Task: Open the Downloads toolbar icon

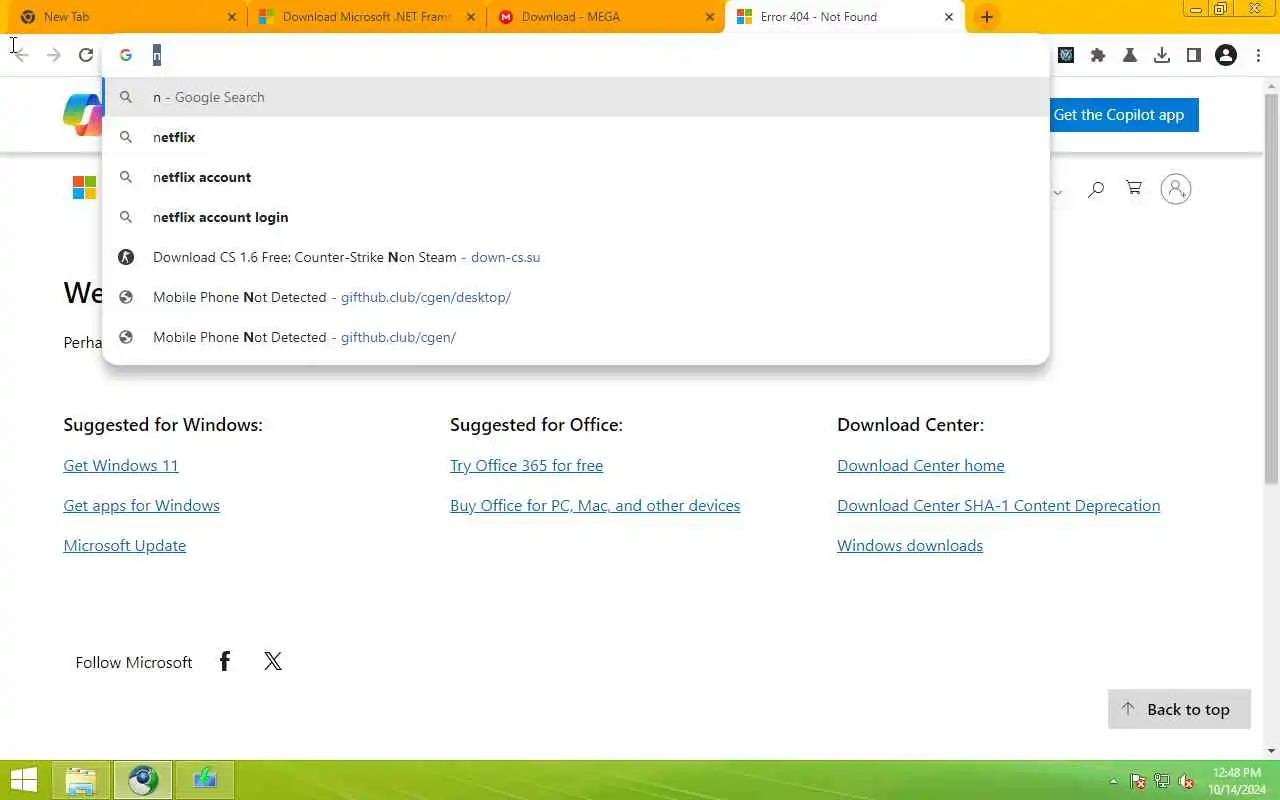Action: click(1162, 56)
